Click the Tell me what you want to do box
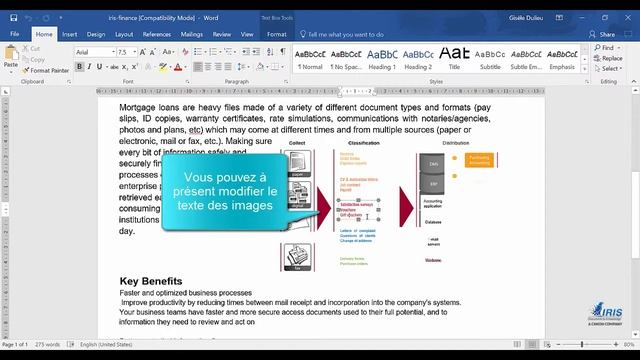This screenshot has width=640, height=360. (342, 34)
